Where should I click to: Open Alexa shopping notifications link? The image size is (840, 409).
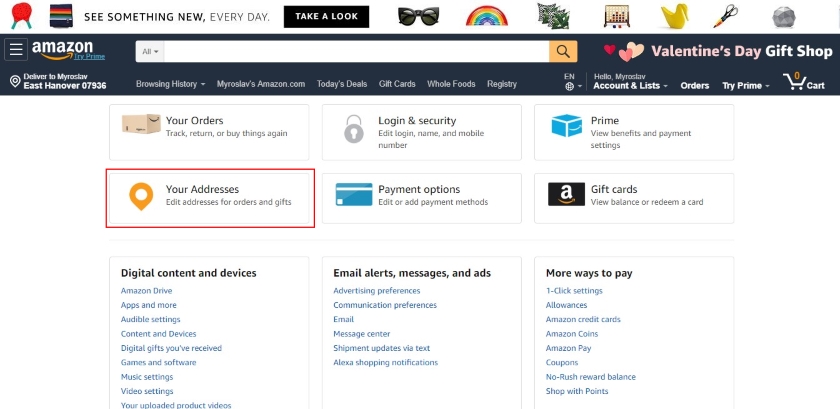coord(386,362)
